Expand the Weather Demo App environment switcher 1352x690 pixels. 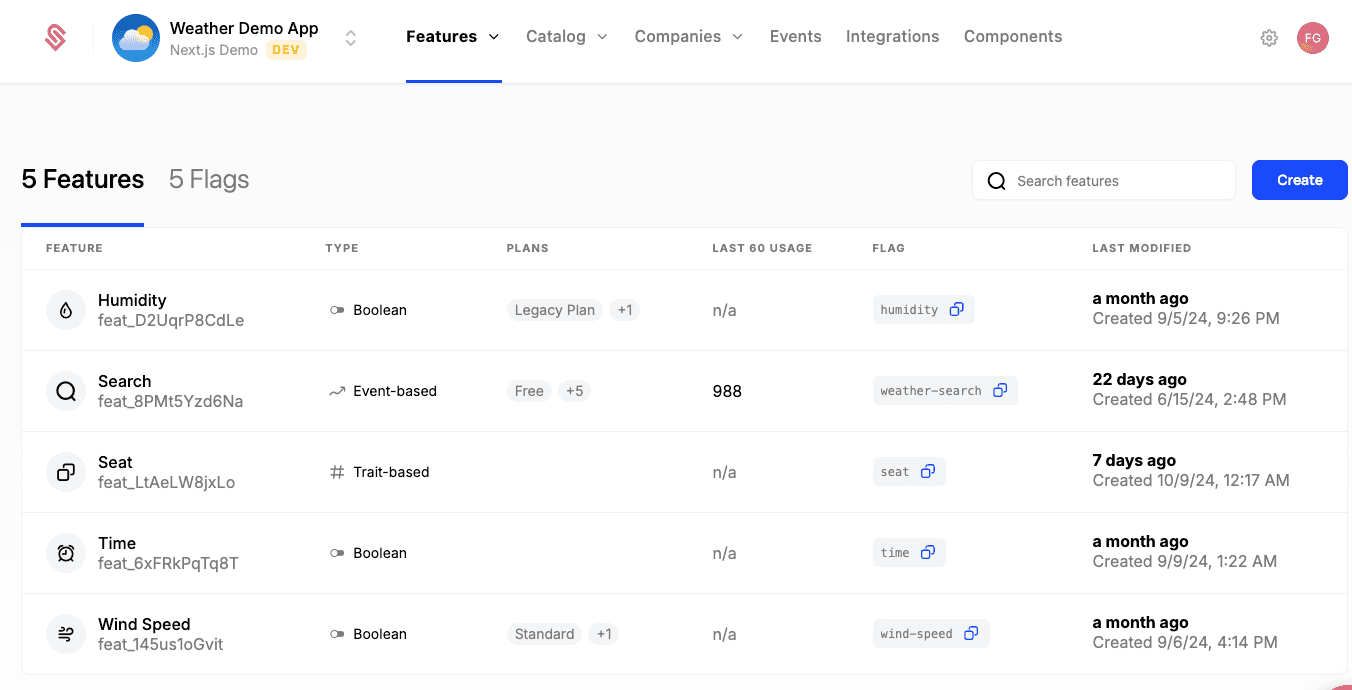pos(351,38)
